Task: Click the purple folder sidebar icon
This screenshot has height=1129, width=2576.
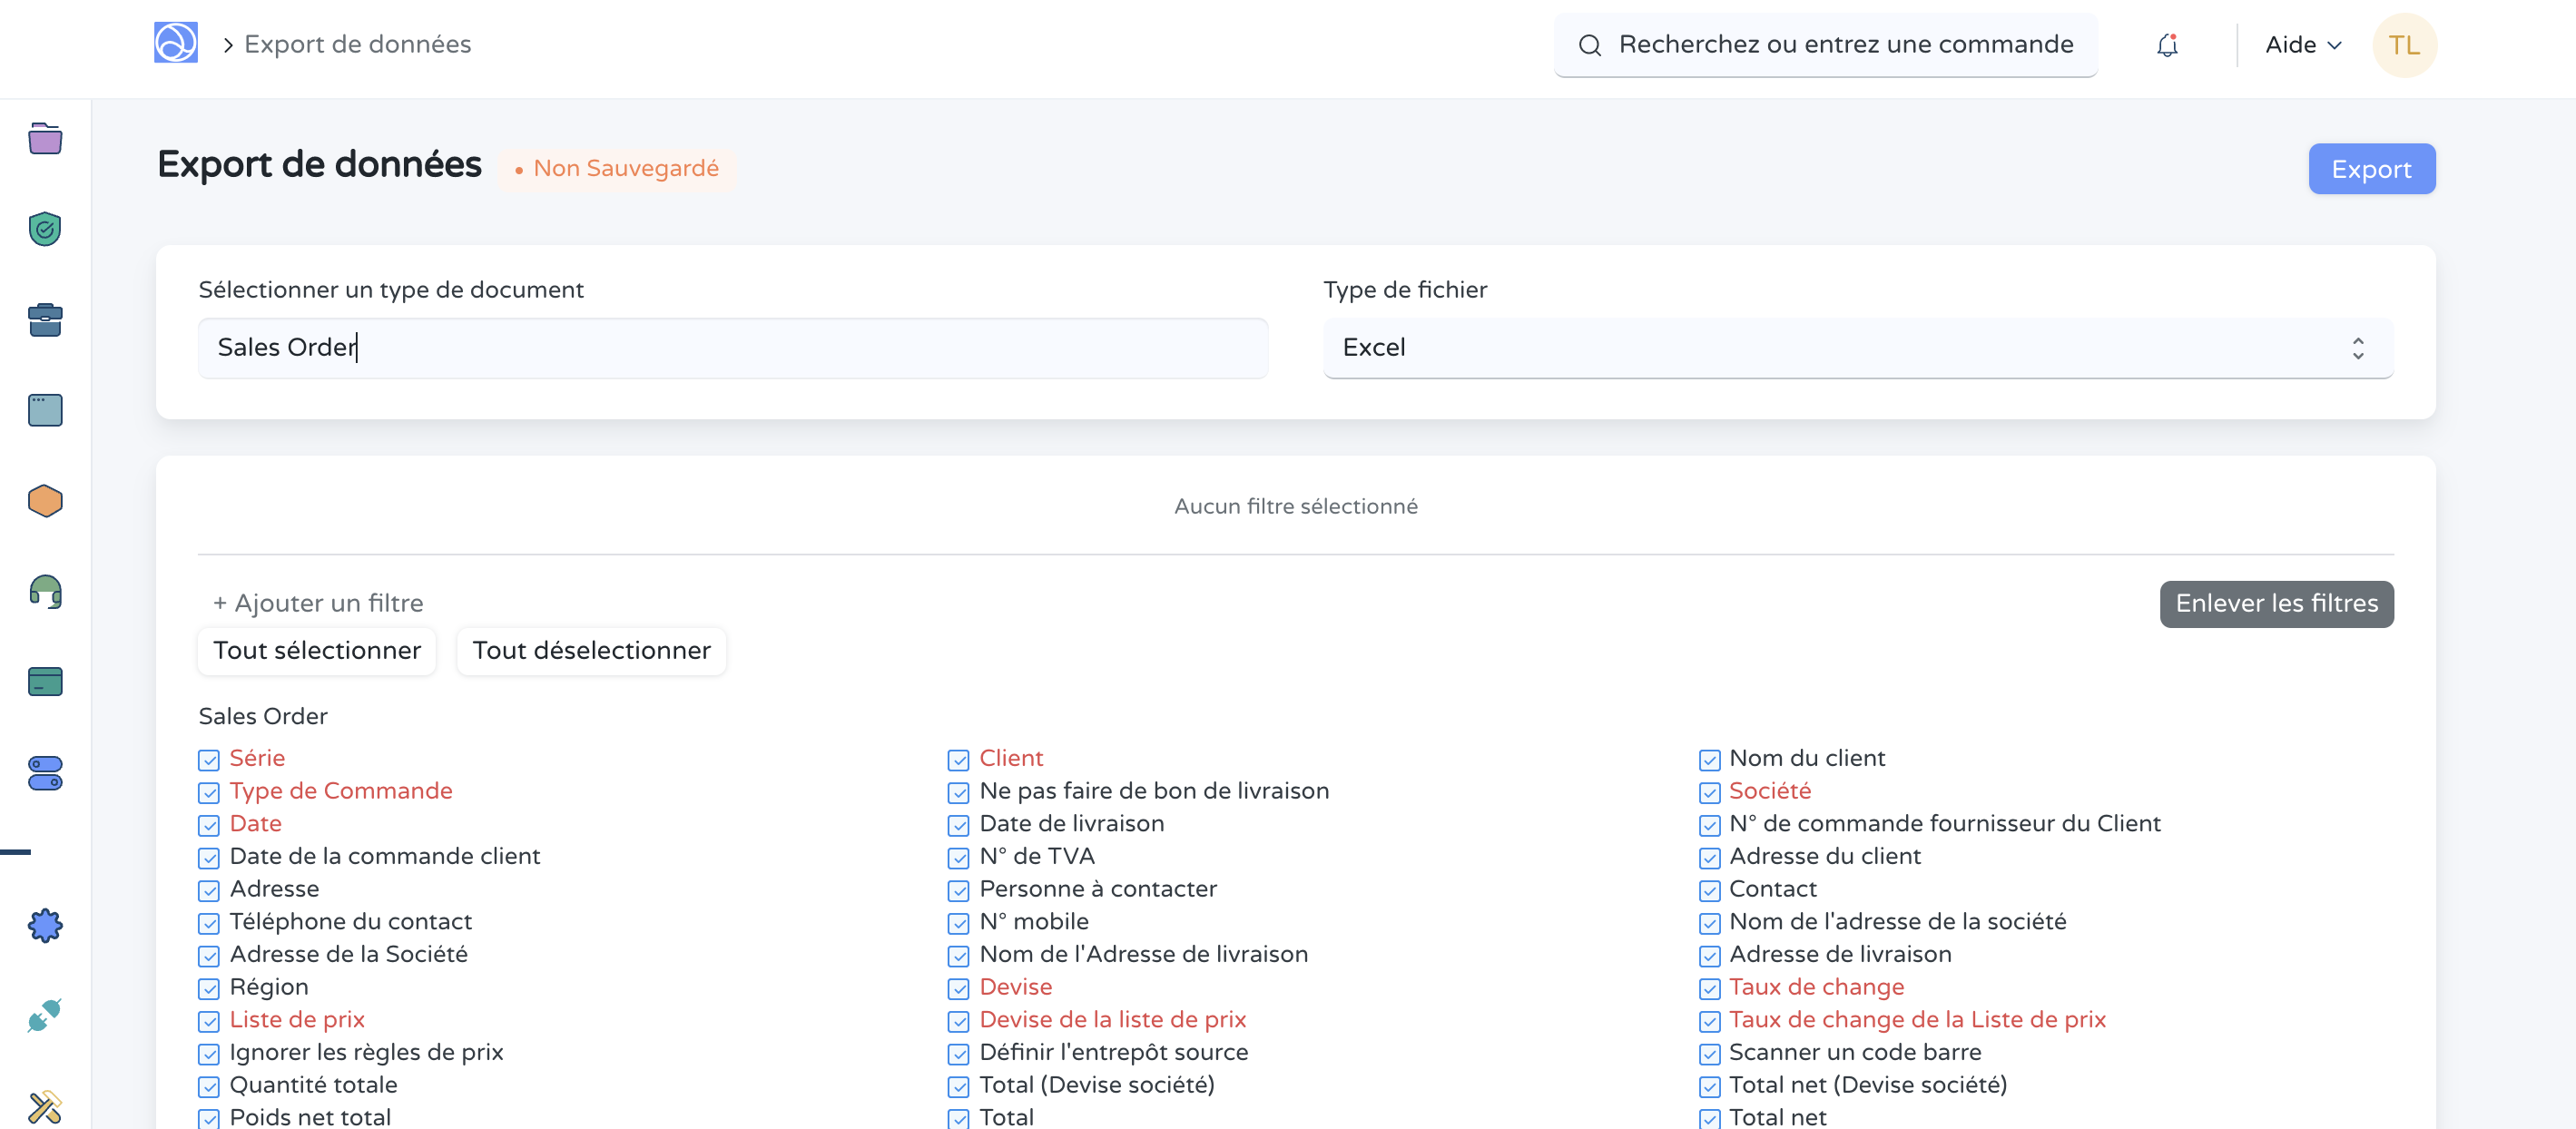Action: 45,138
